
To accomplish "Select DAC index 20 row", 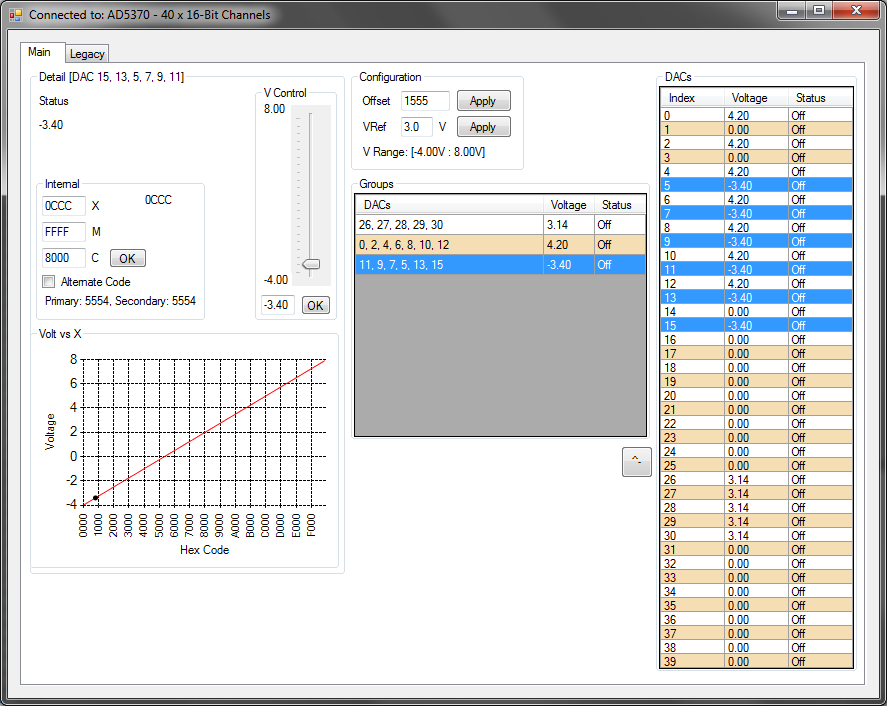I will (x=756, y=395).
